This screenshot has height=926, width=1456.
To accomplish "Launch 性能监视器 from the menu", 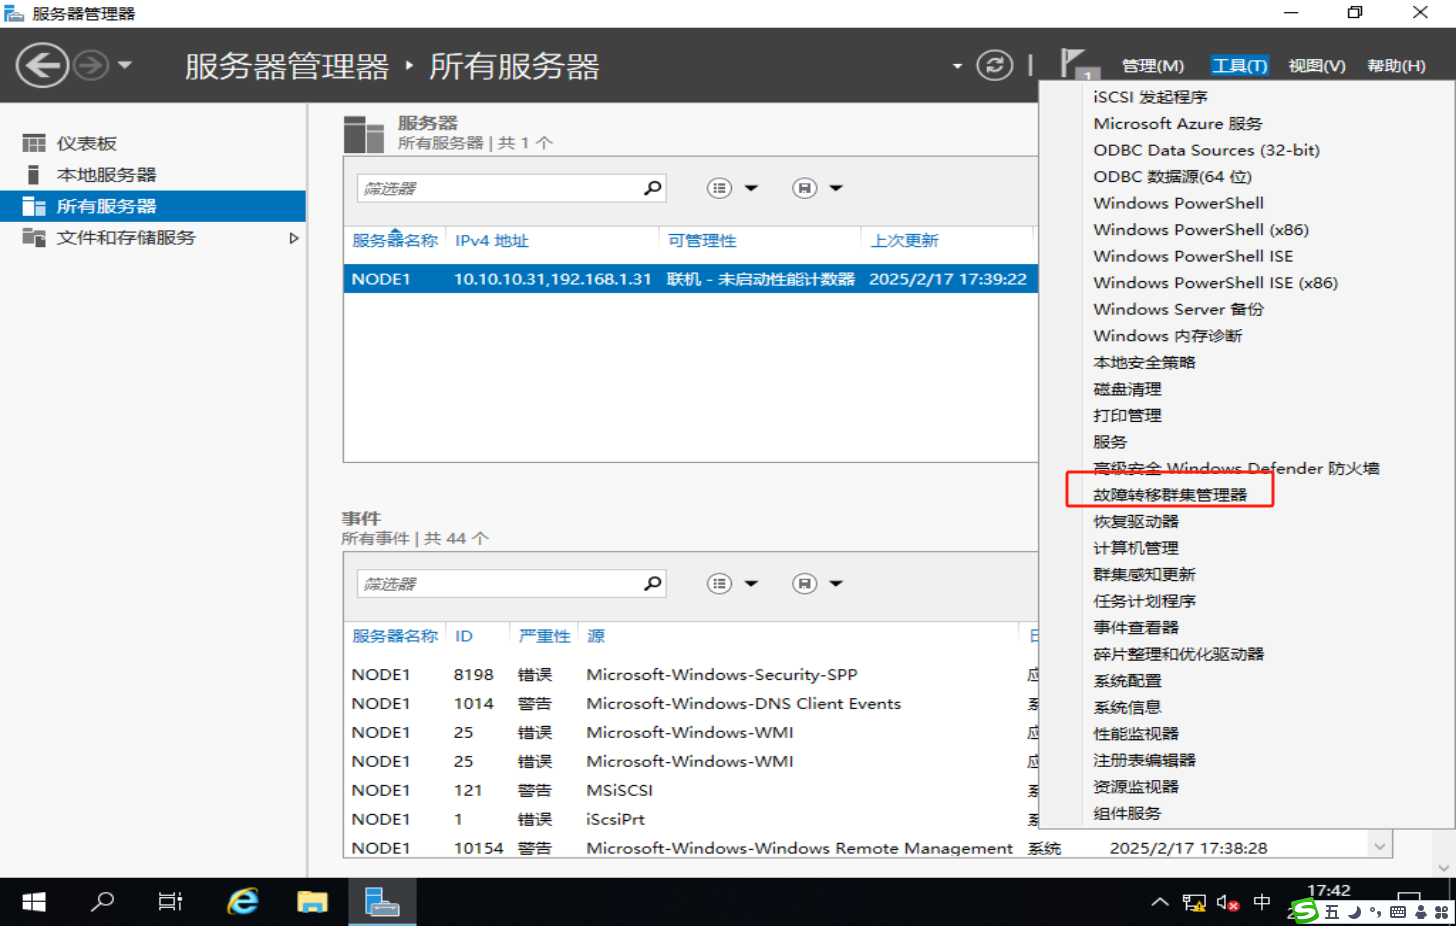I will [x=1136, y=734].
